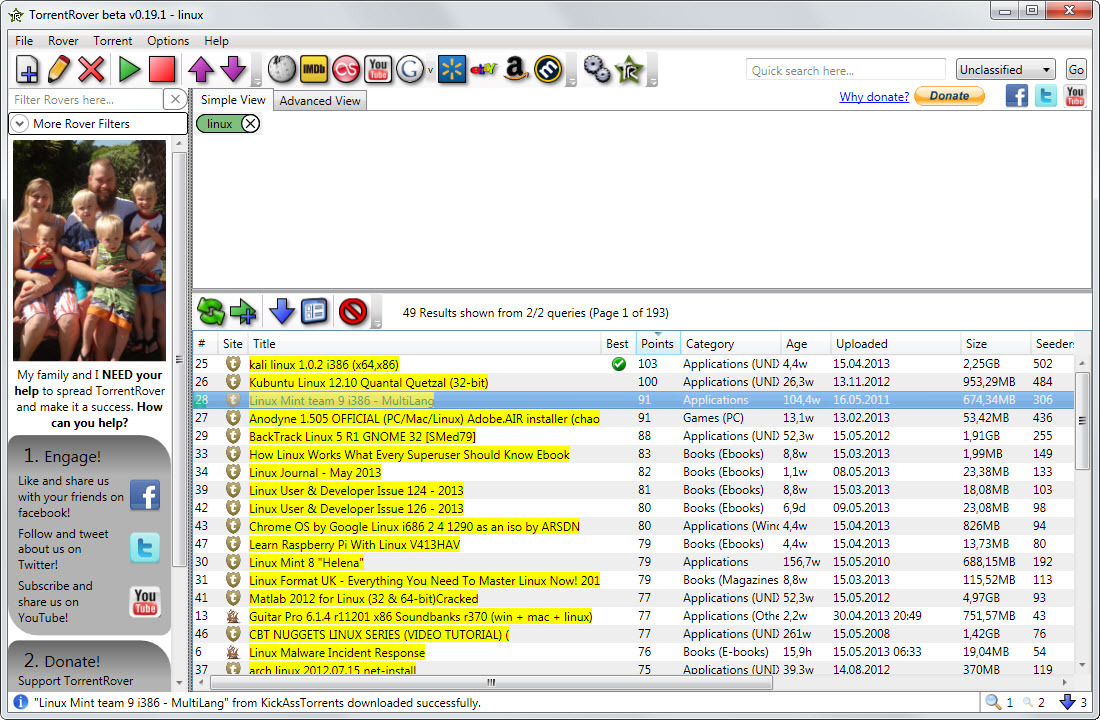Image resolution: width=1100 pixels, height=720 pixels.
Task: Select Linux Journal - May 2013 row
Action: 633,472
